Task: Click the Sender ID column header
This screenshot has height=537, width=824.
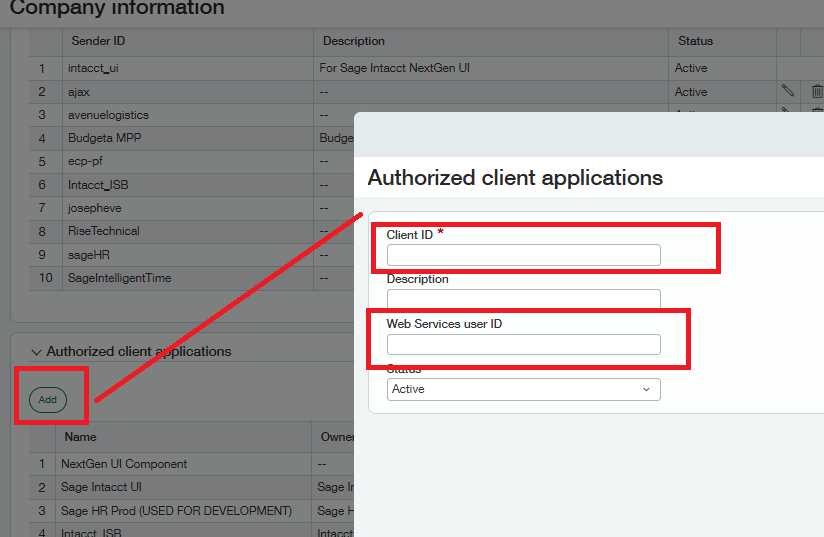Action: [98, 41]
